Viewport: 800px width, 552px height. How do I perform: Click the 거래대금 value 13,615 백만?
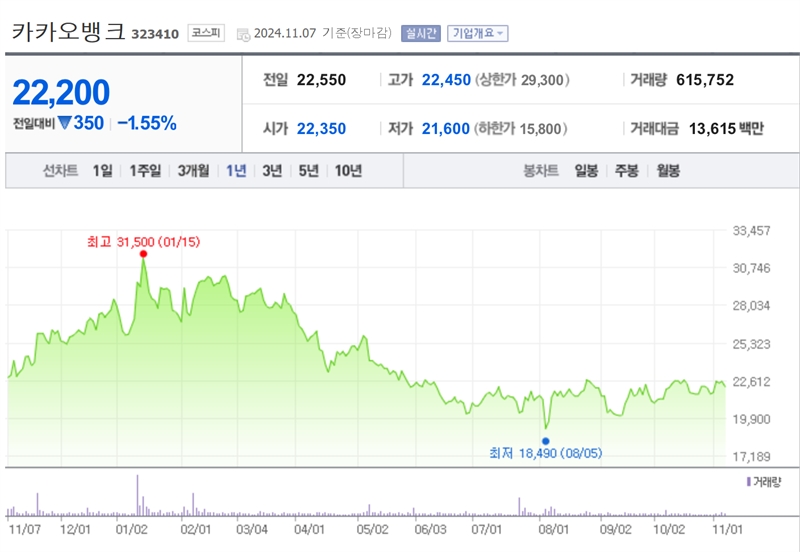[726, 129]
